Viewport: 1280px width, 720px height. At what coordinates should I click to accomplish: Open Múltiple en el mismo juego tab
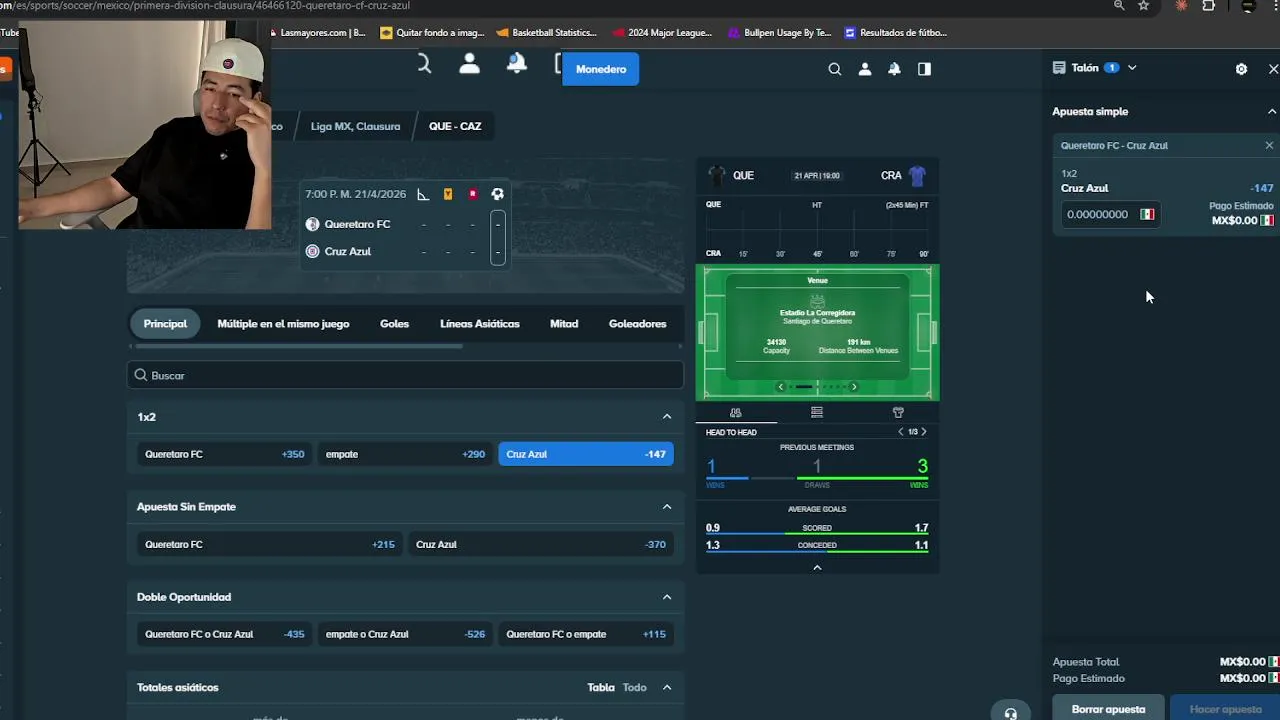tap(283, 324)
